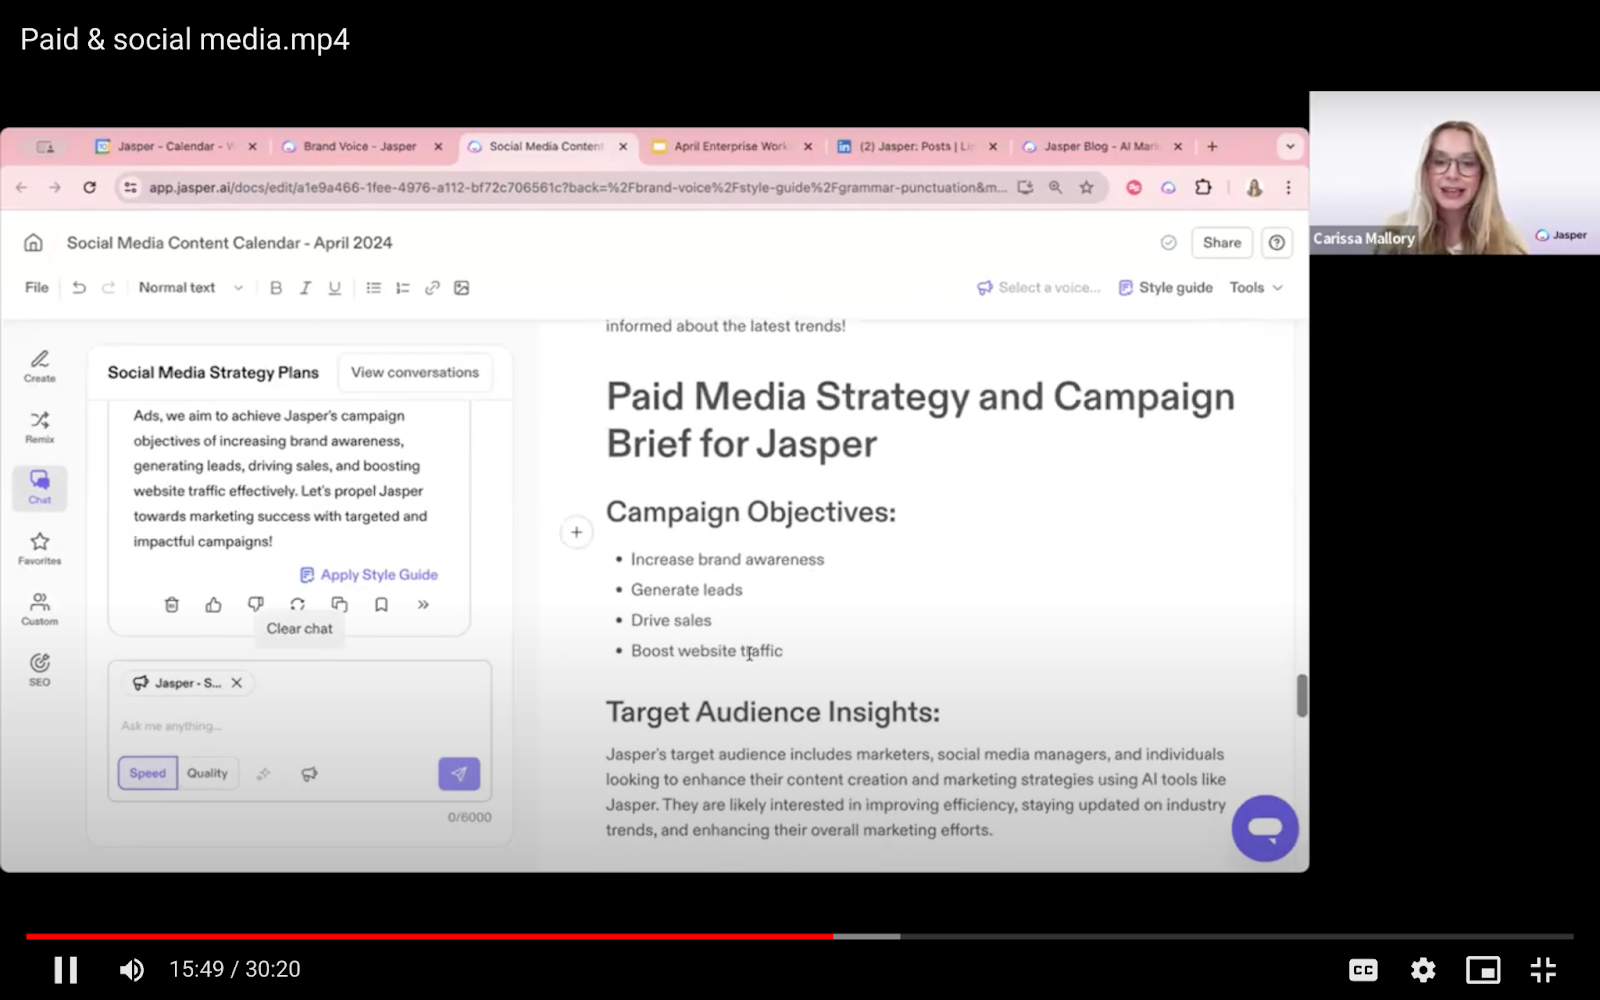Seek on the red video progress bar
Screen dimensions: 1600x1000
(430, 937)
